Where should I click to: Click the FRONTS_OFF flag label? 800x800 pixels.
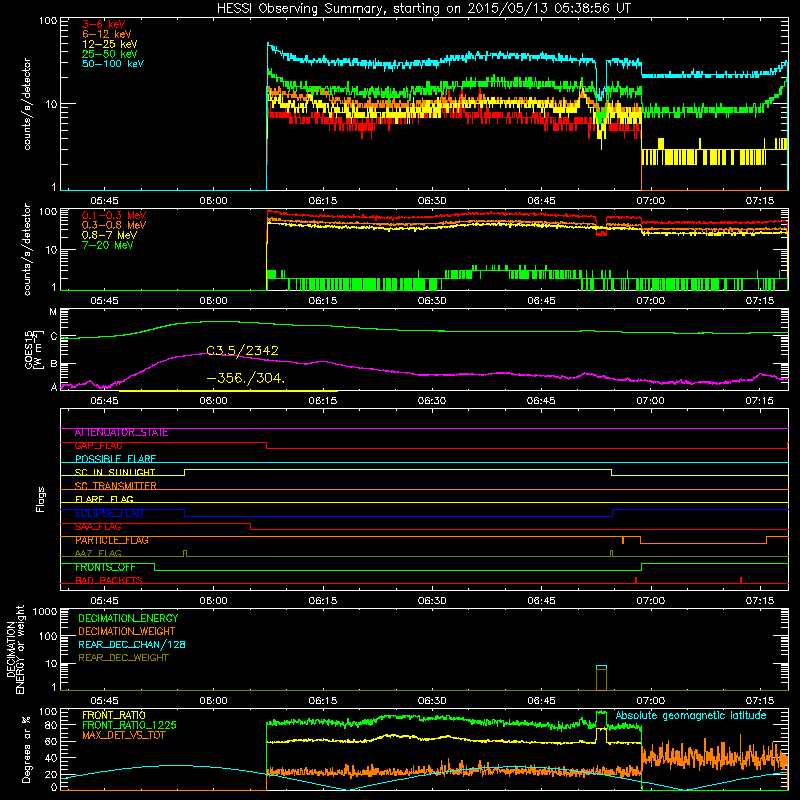pos(105,567)
